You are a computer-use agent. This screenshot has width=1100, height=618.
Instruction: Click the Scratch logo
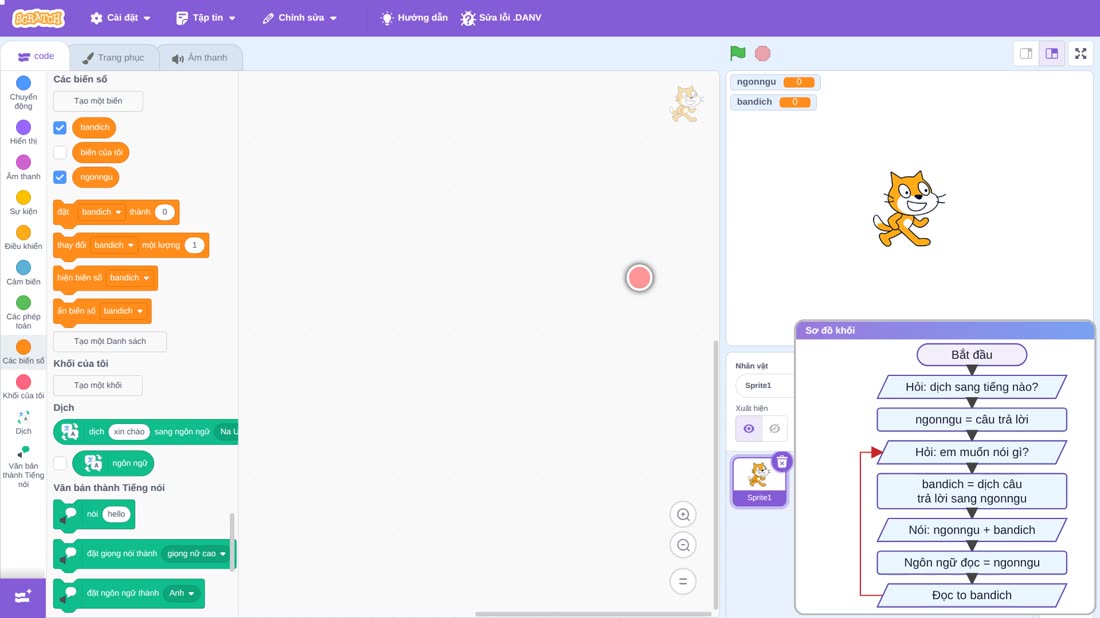(x=39, y=18)
